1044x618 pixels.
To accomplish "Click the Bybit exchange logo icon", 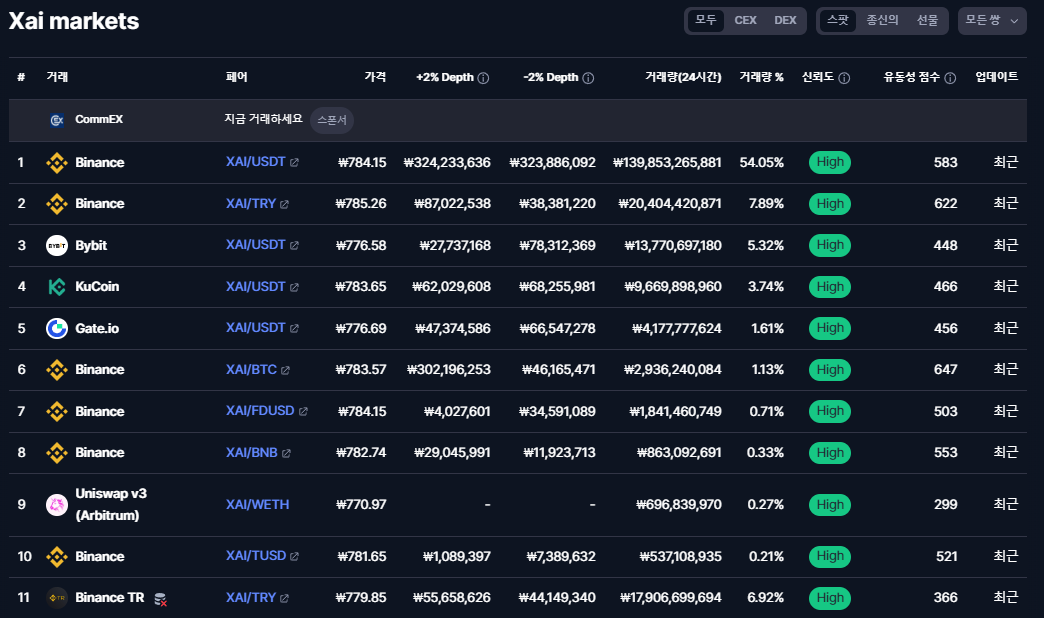I will click(x=57, y=245).
